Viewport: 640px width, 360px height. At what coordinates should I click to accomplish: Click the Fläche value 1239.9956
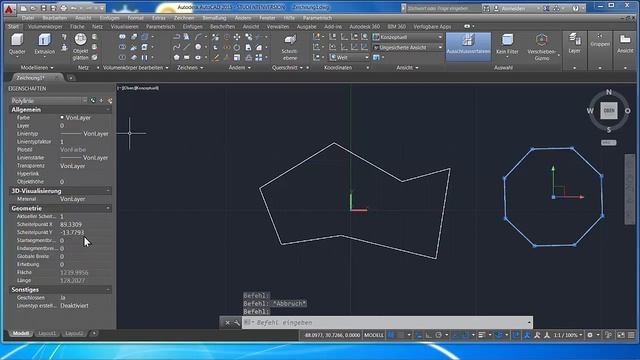(x=74, y=272)
